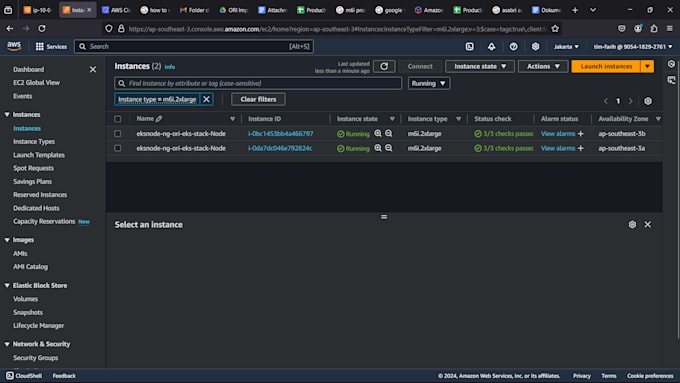
Task: Open the console settings gear in the top bar
Action: coord(536,46)
